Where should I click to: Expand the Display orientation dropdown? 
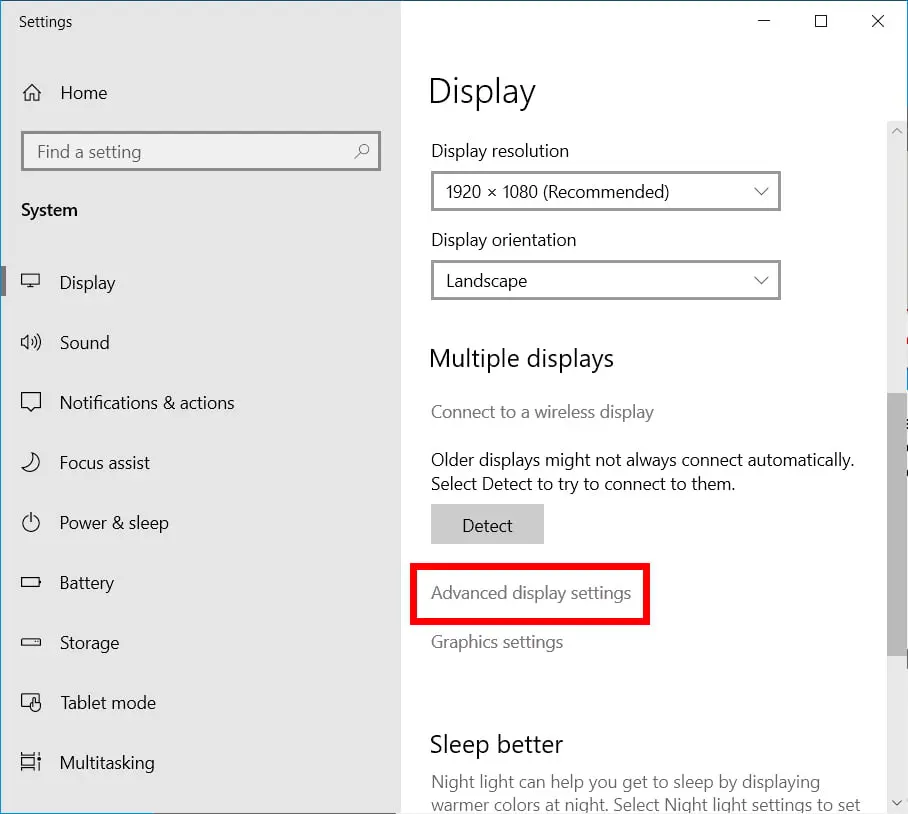pyautogui.click(x=605, y=281)
